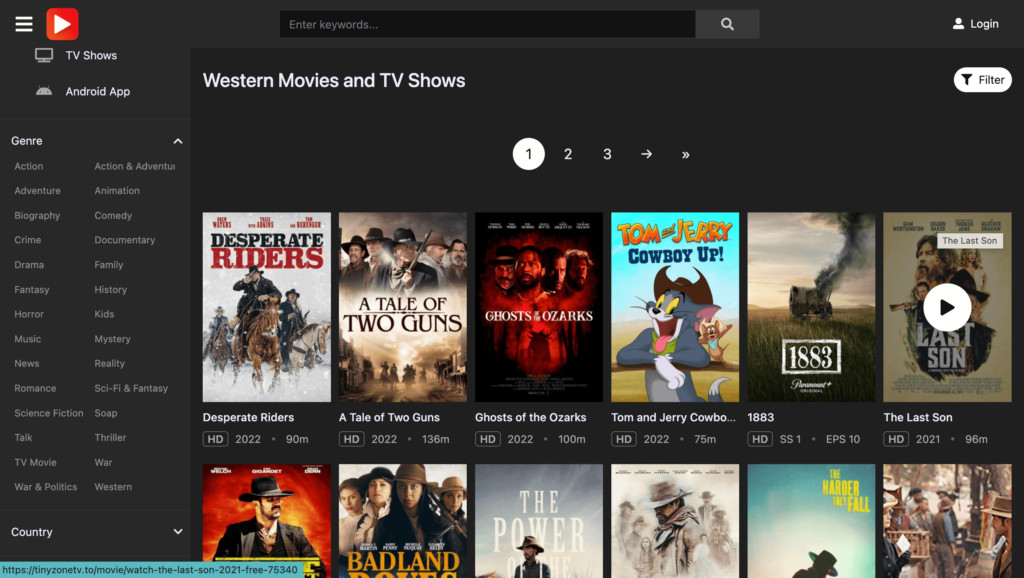Screen dimensions: 1024x578
Task: Select the War & Politics genre
Action: (46, 487)
